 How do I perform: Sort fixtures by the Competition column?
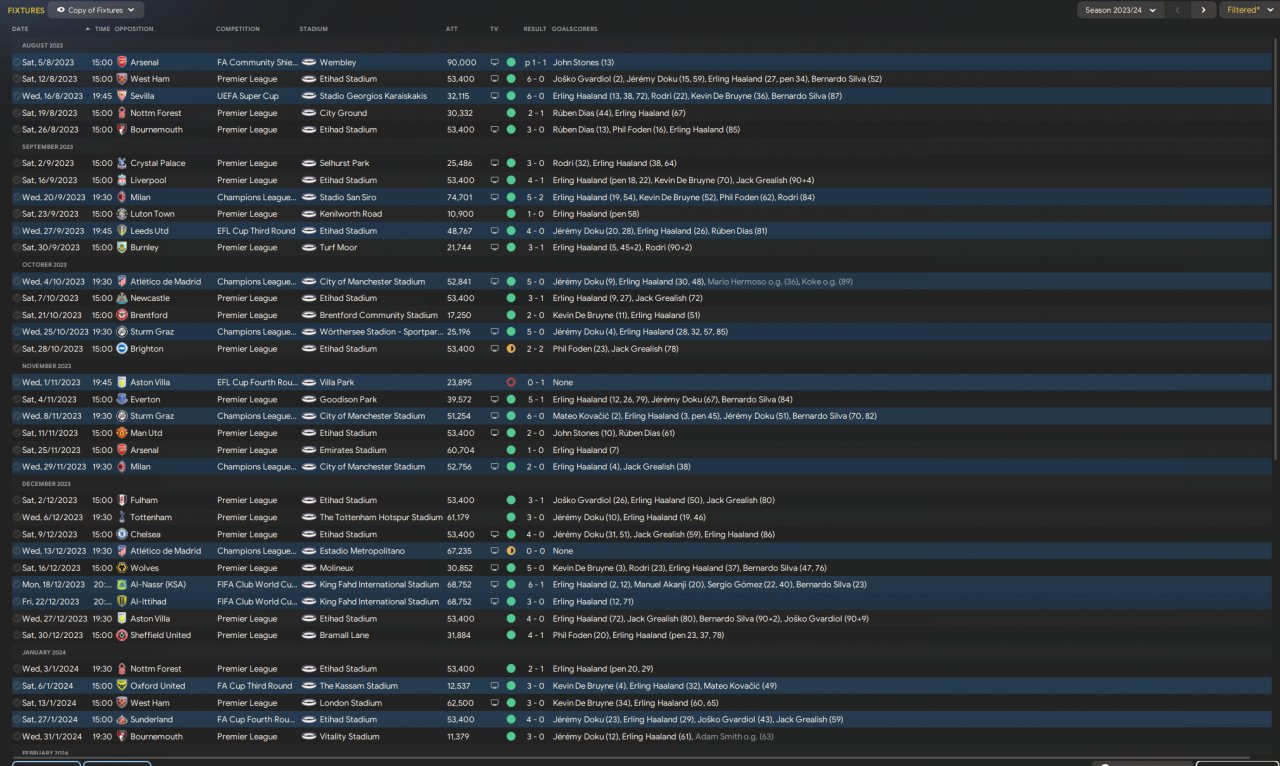(237, 29)
